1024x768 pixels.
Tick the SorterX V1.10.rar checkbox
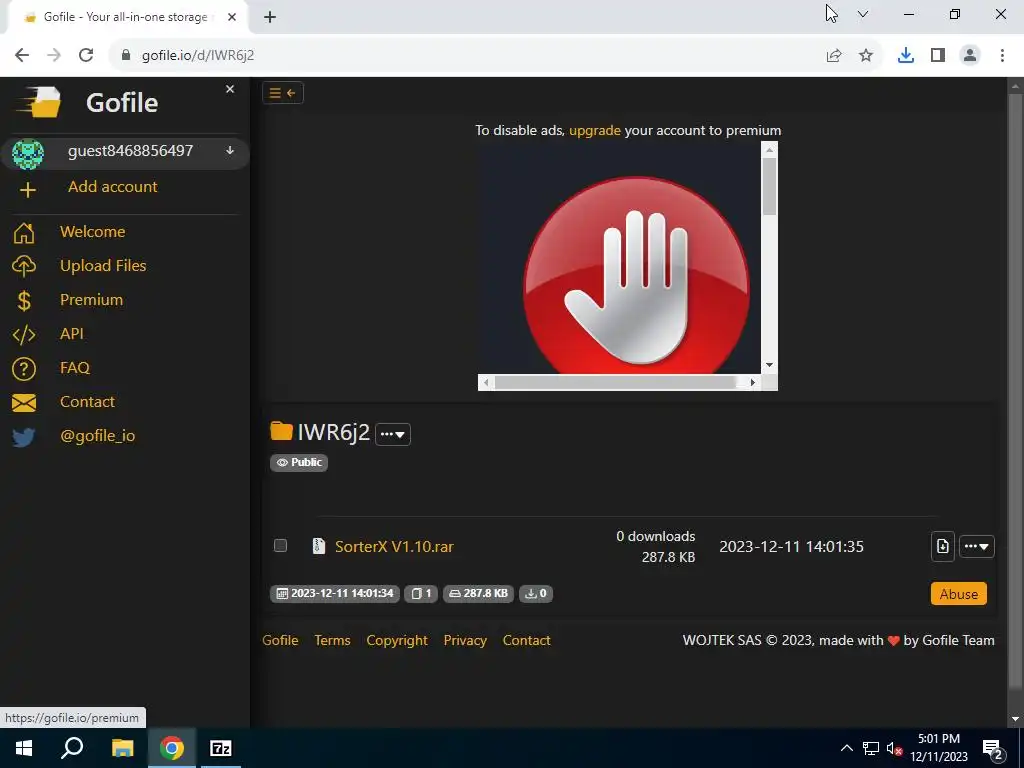pos(280,545)
